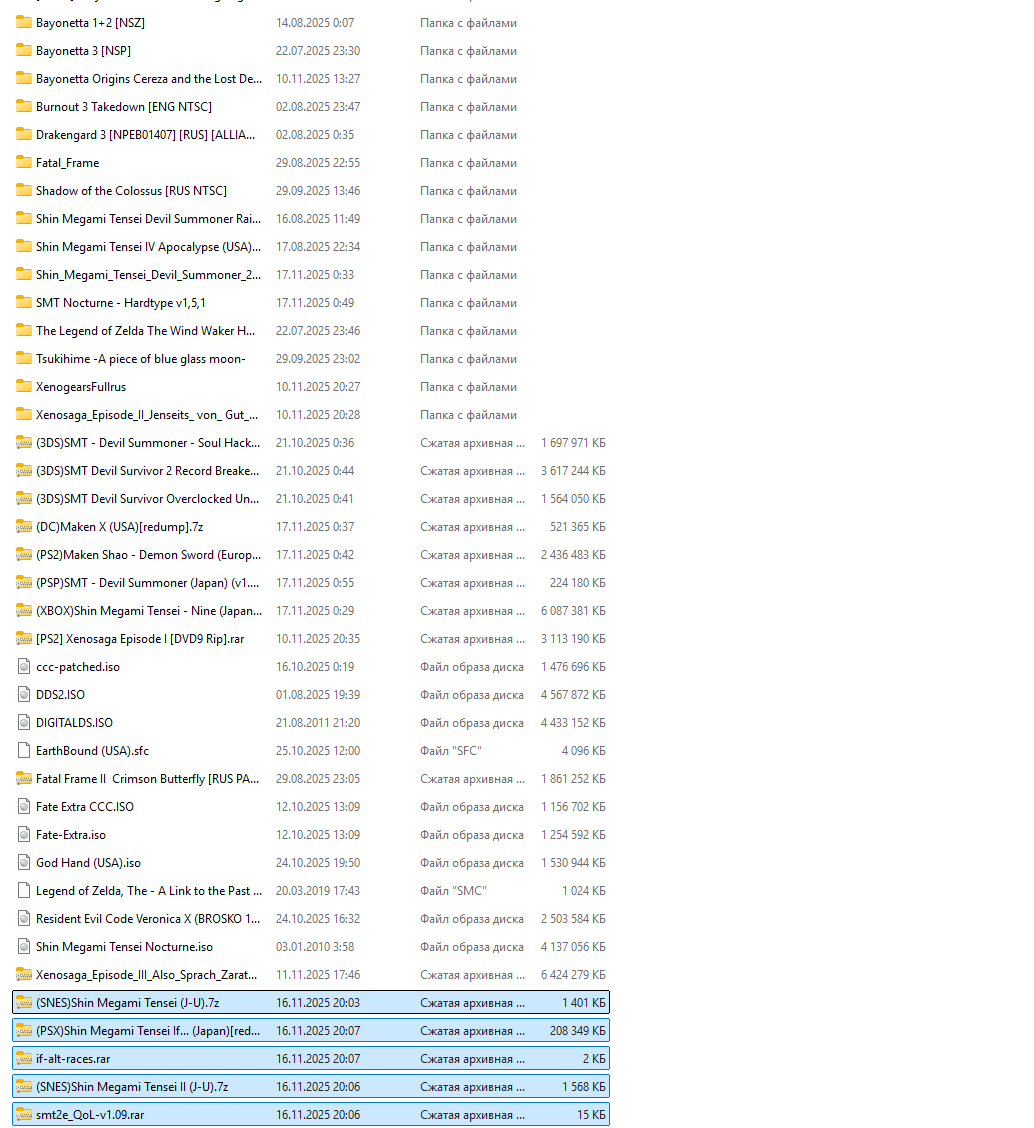Click the smt2e_QoL-v1.09.rar archive icon
The width and height of the screenshot is (1034, 1128).
pos(24,1115)
